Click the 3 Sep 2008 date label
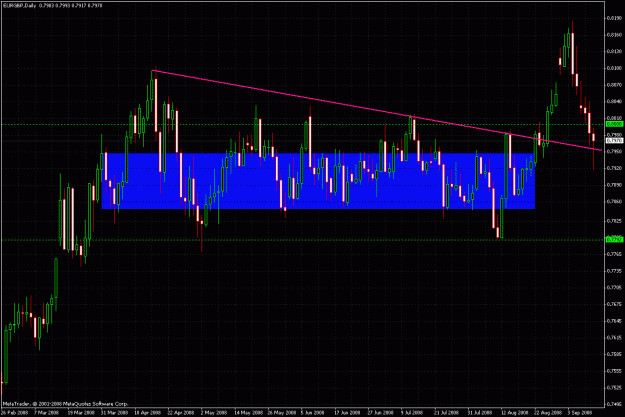This screenshot has width=625, height=417. pos(580,413)
